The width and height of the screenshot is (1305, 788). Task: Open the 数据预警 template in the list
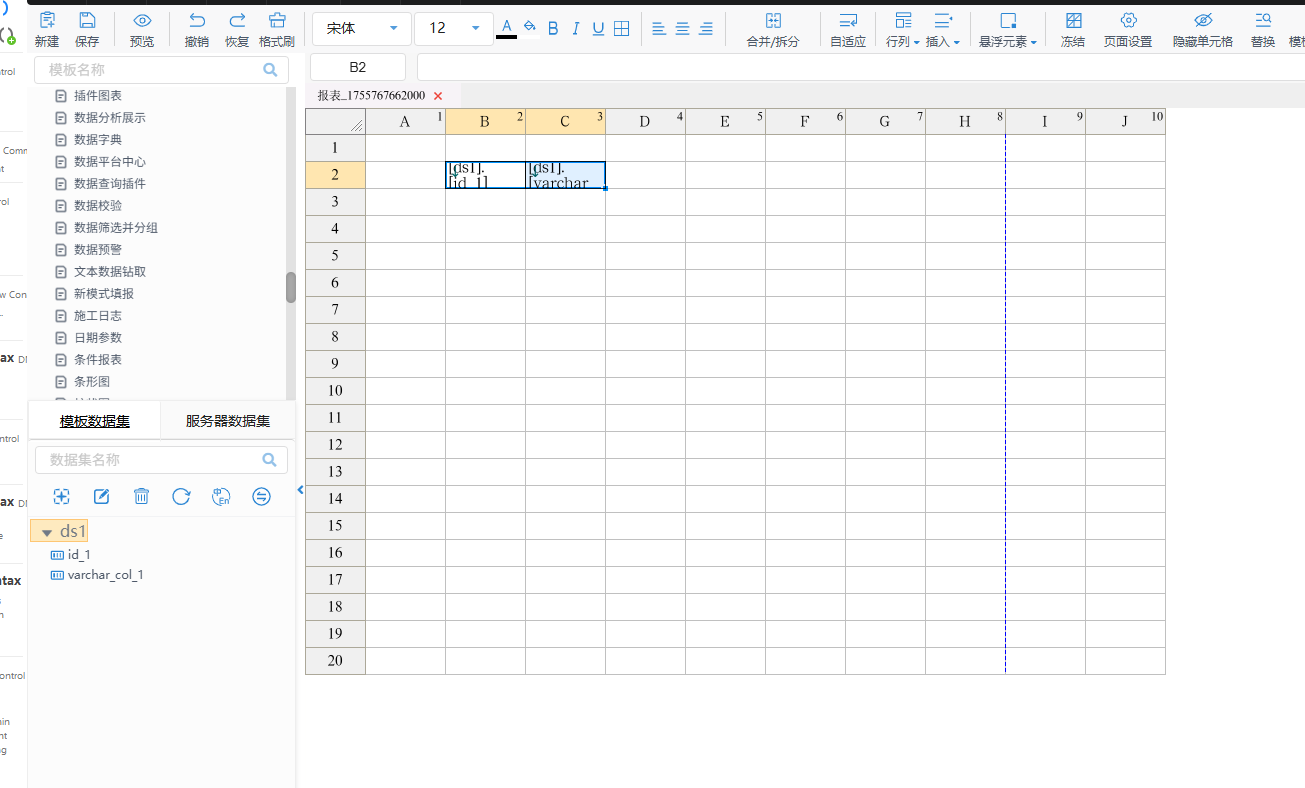pos(98,250)
